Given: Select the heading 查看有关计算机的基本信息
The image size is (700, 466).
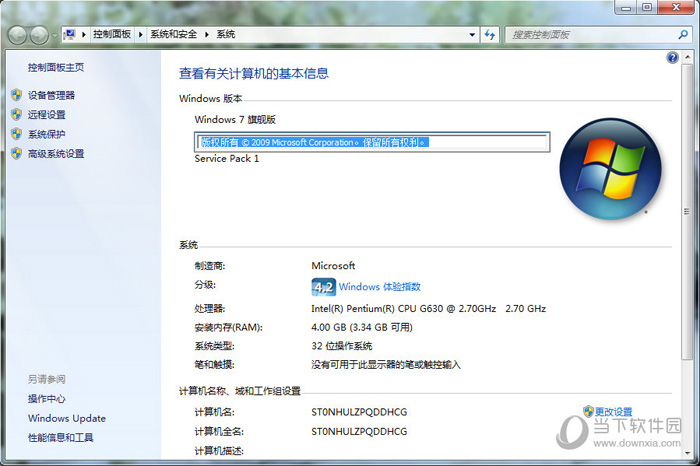Looking at the screenshot, I should coord(254,73).
